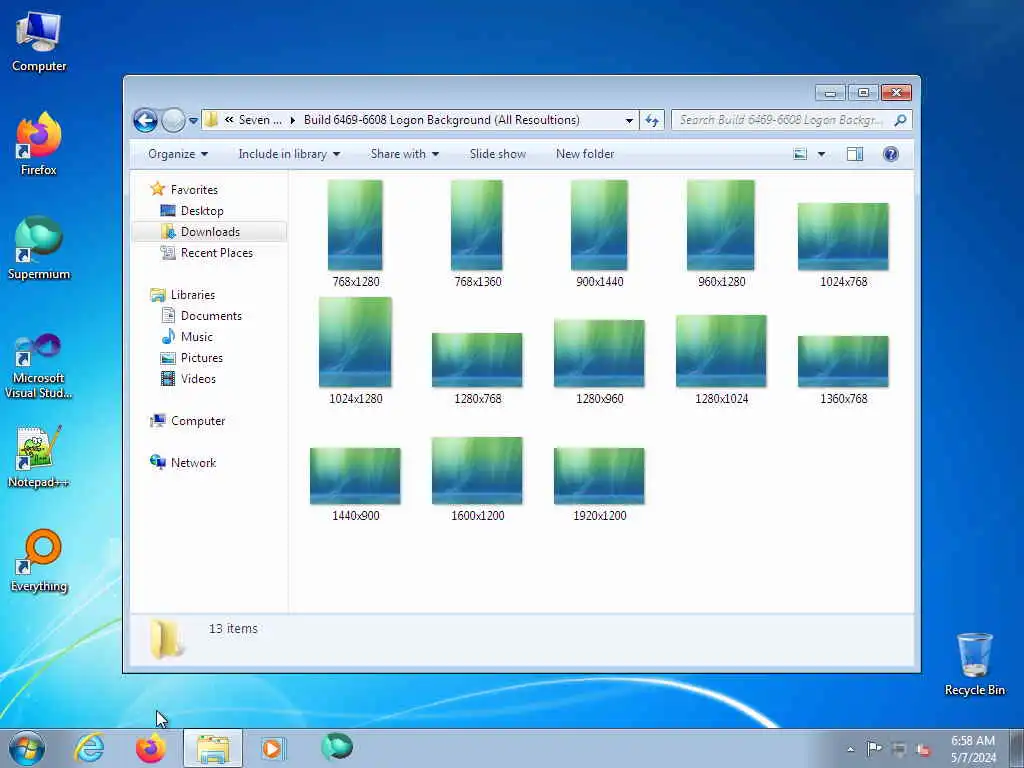Open the Share with menu
This screenshot has height=768, width=1024.
(404, 154)
